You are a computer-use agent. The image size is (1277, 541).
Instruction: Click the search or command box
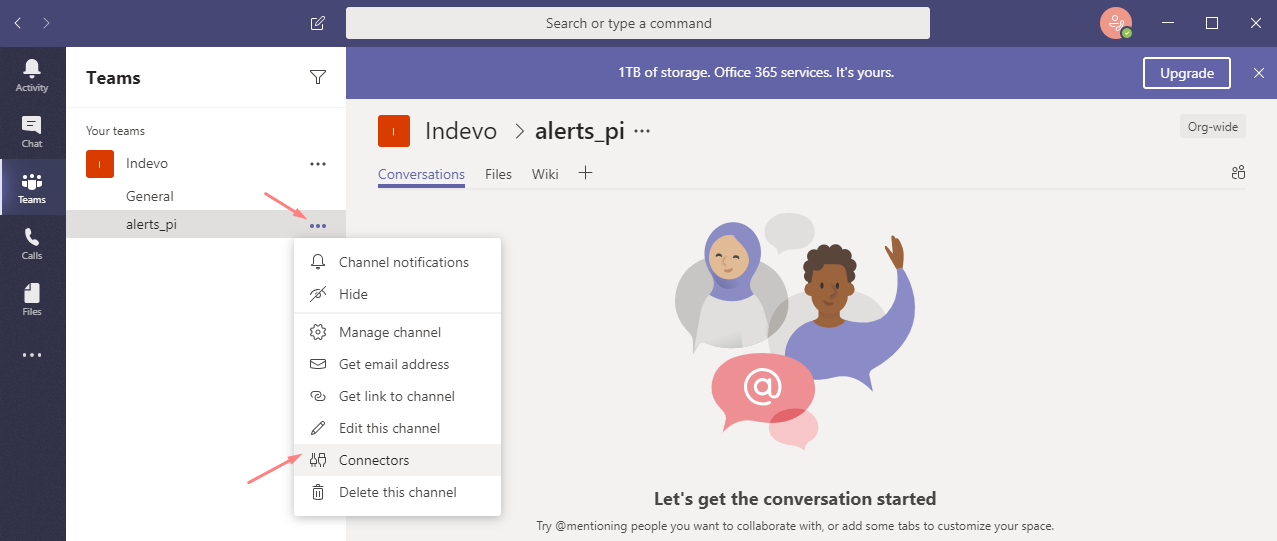637,23
